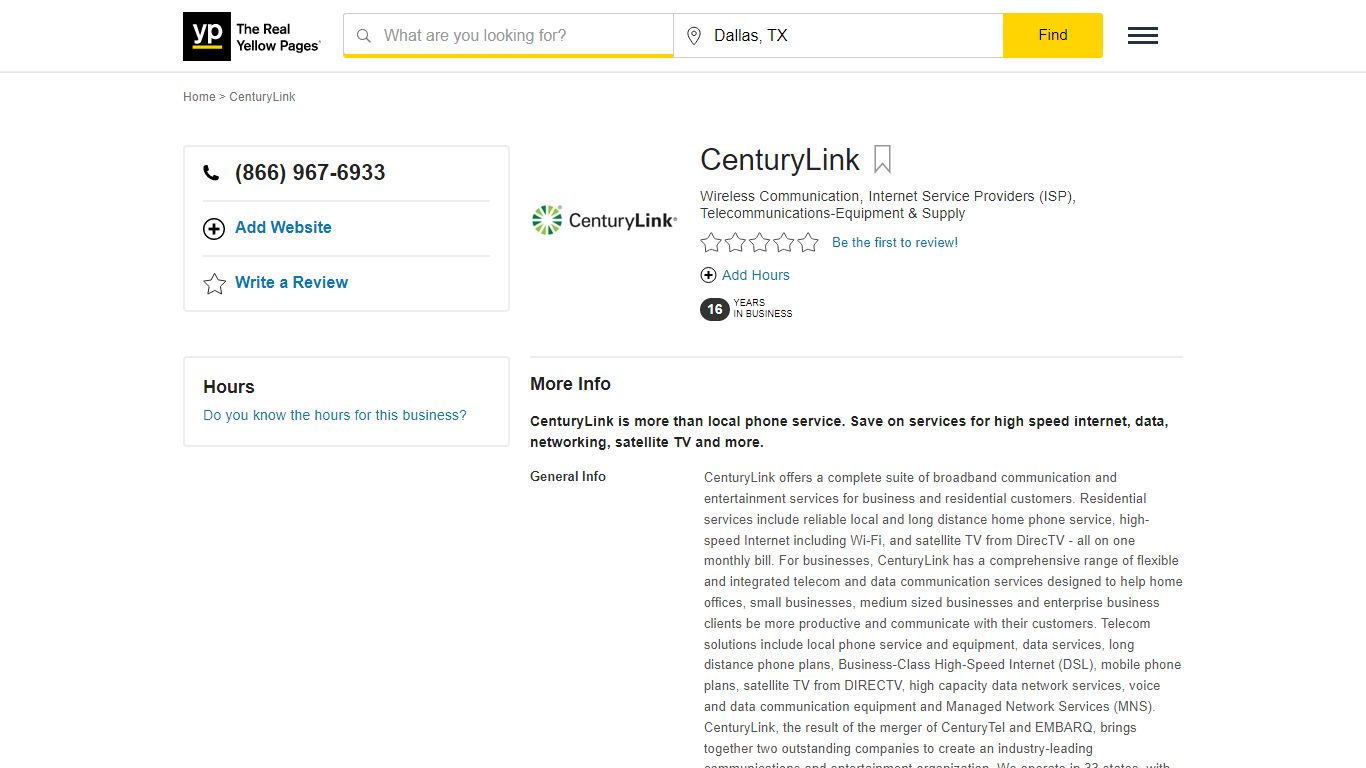Click Add Website link

283,227
